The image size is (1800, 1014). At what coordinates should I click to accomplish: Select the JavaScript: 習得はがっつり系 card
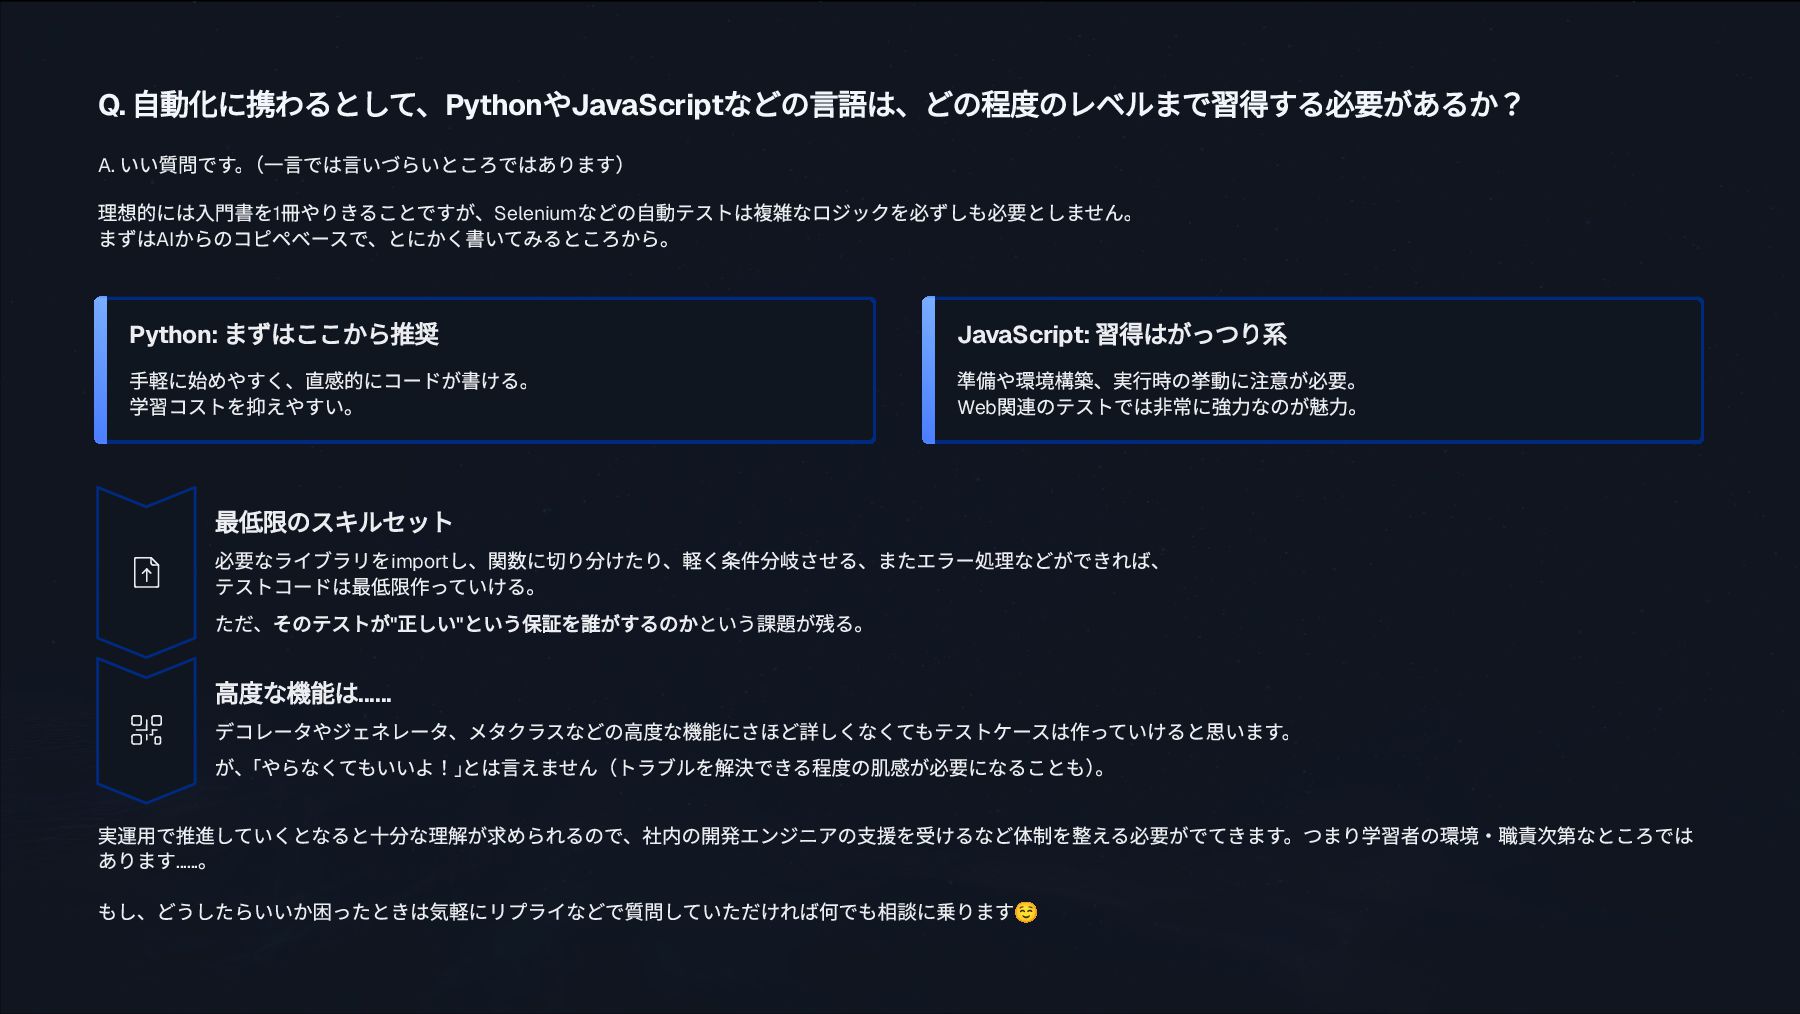[x=1313, y=370]
